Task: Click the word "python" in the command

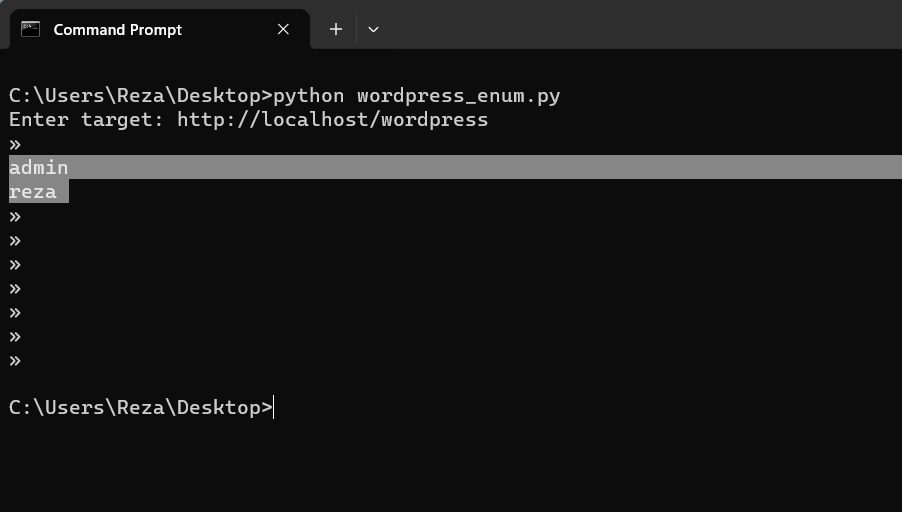Action: [308, 96]
